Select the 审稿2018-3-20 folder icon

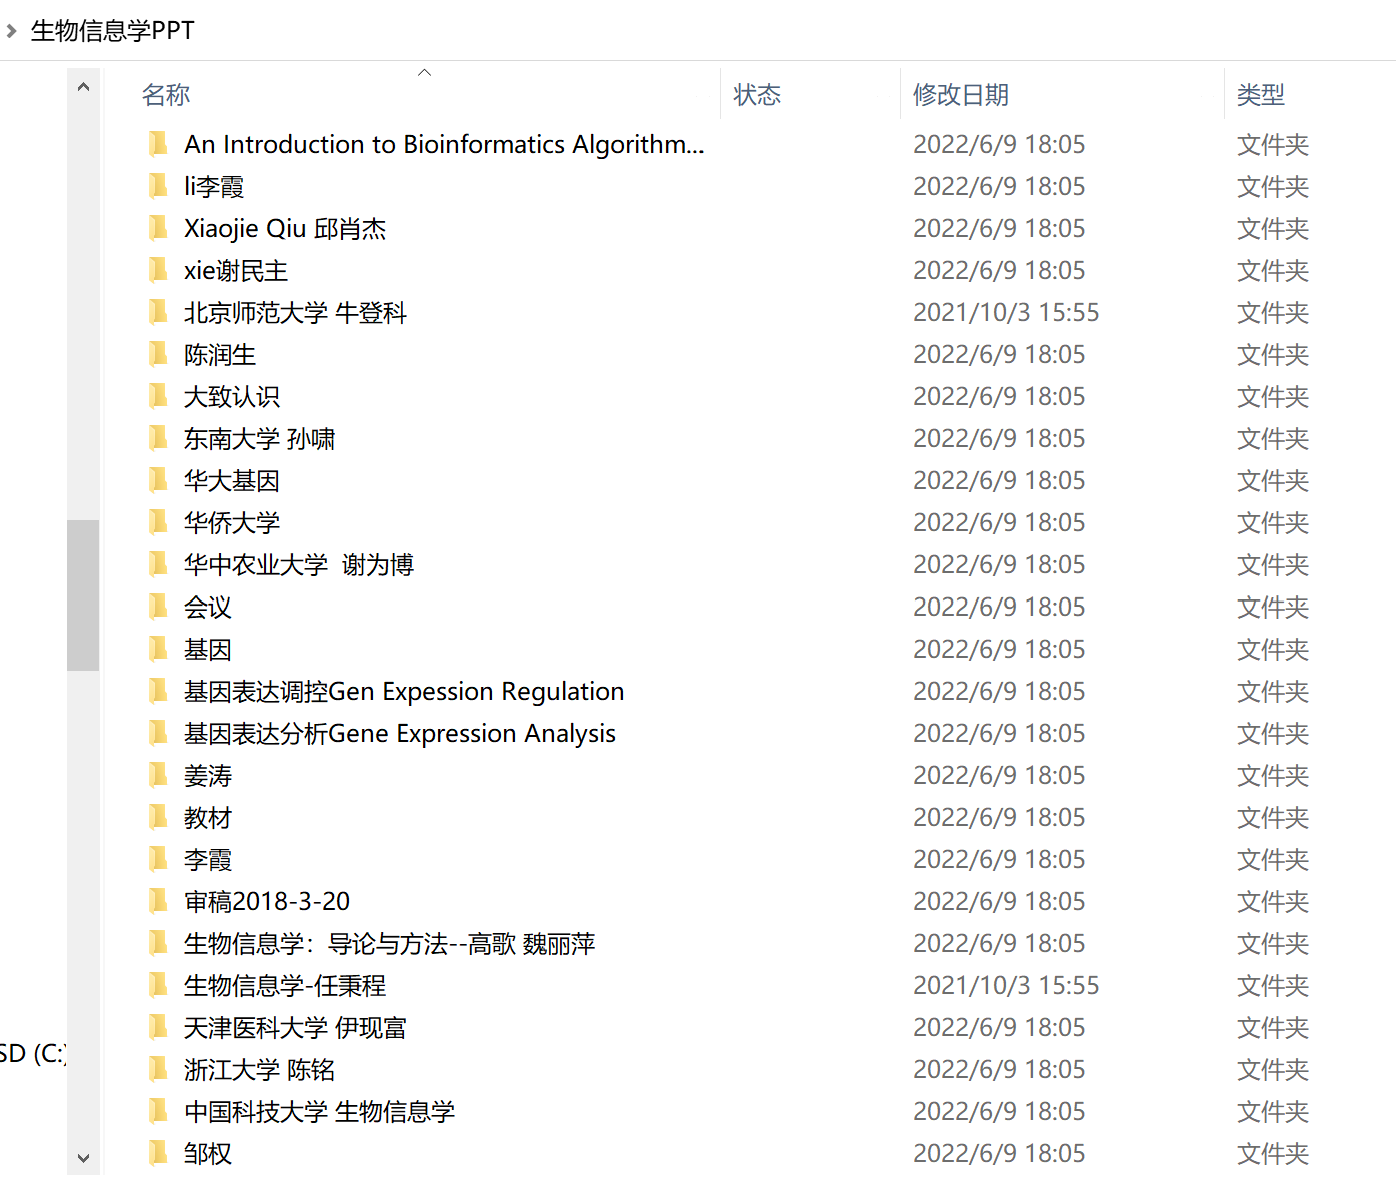[x=158, y=901]
